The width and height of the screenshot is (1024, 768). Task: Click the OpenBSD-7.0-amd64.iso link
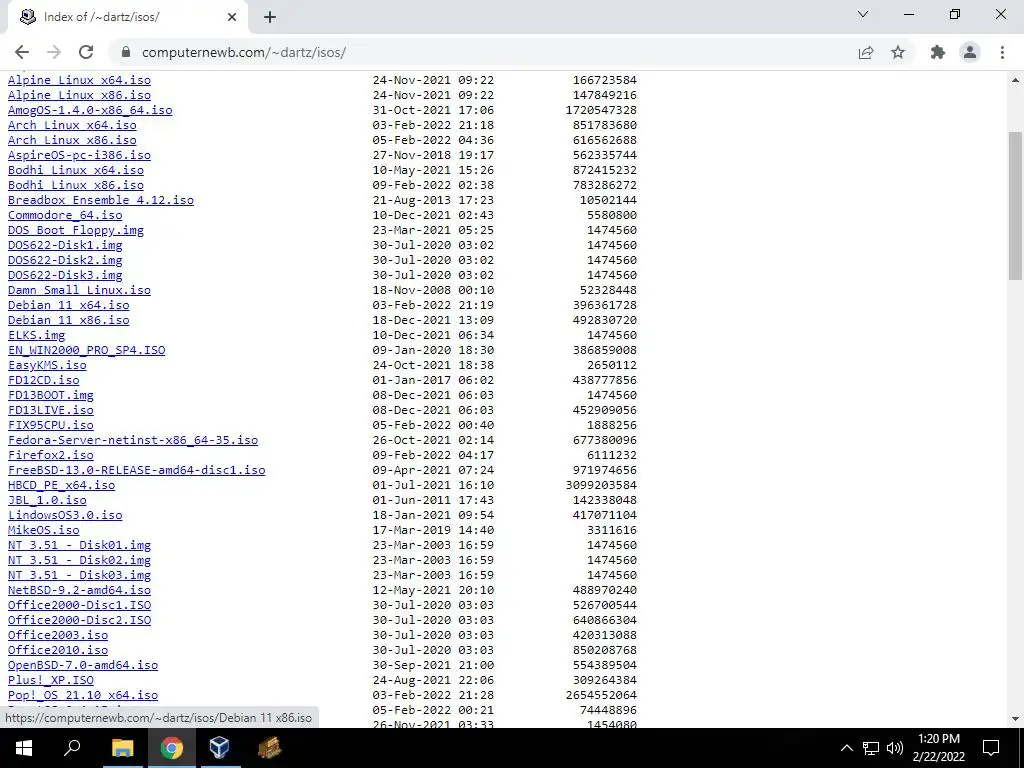click(x=83, y=665)
